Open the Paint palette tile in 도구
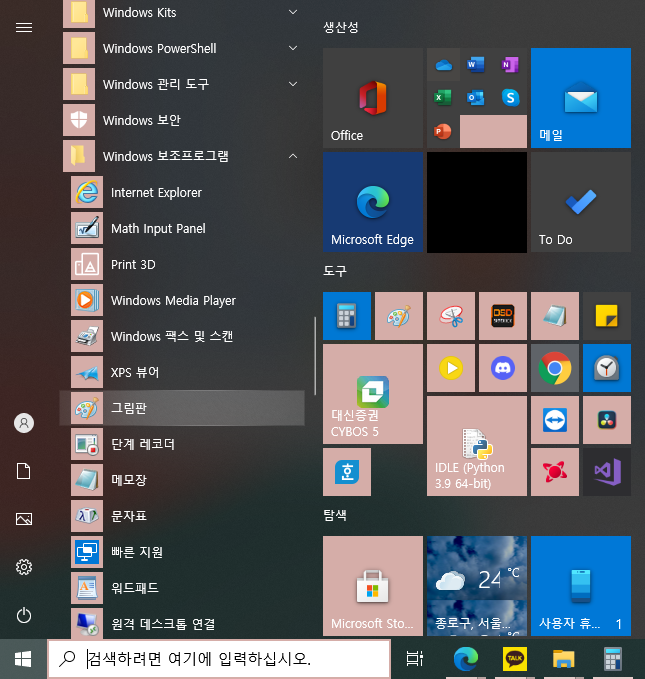The image size is (645, 679). (x=399, y=316)
